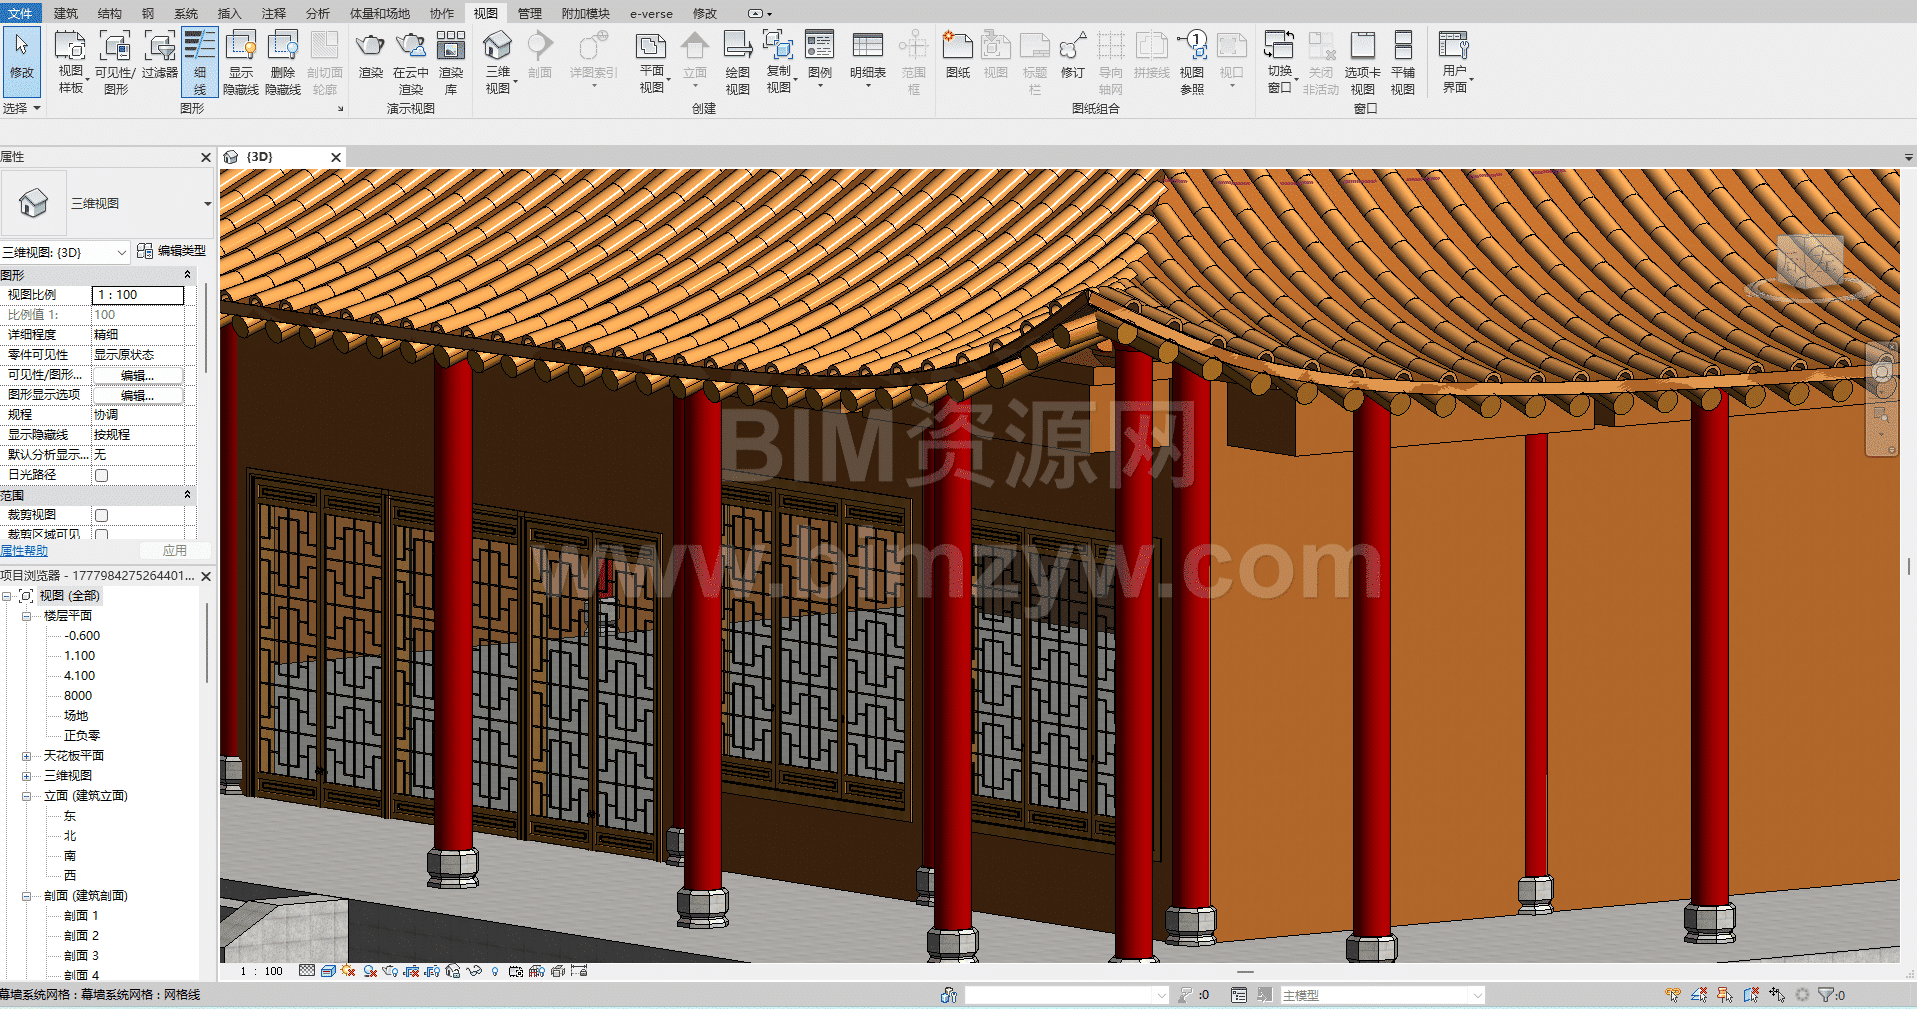The width and height of the screenshot is (1917, 1009).
Task: Toggle 细线 thin lines
Action: click(x=199, y=62)
